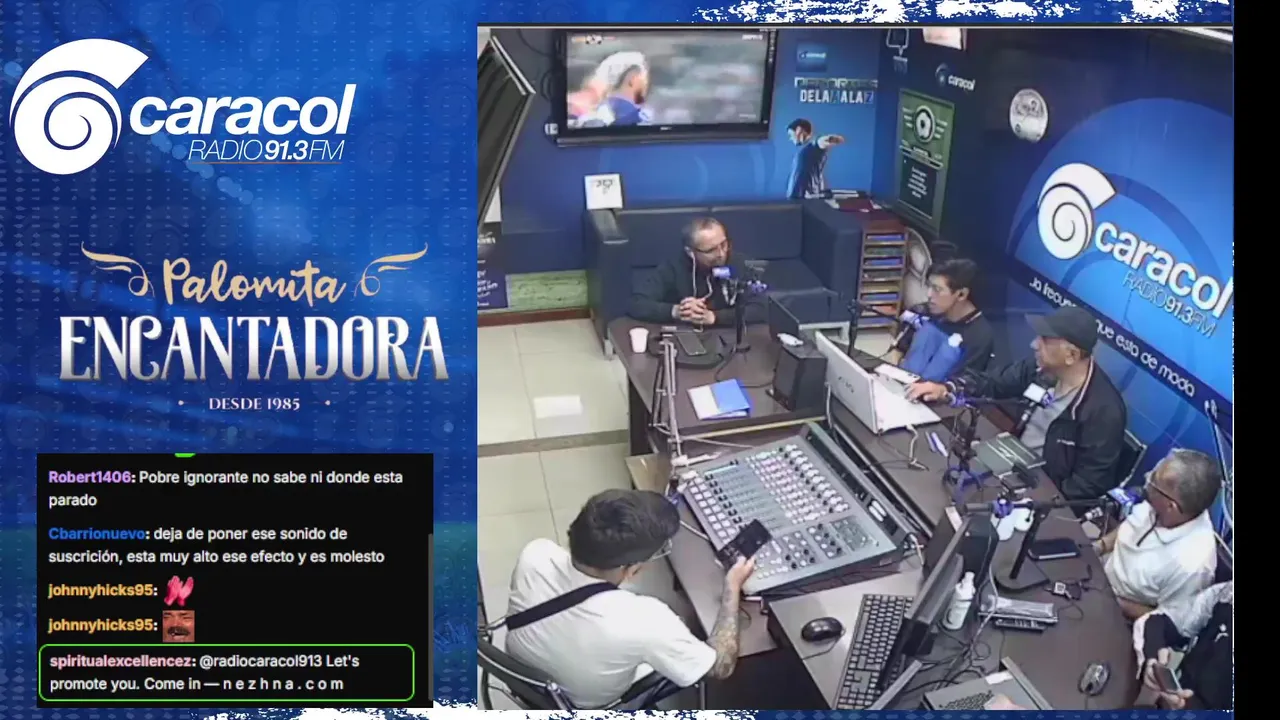Screen dimensions: 1280x720
Task: Select the message about "sonido de suscripción"
Action: click(217, 545)
